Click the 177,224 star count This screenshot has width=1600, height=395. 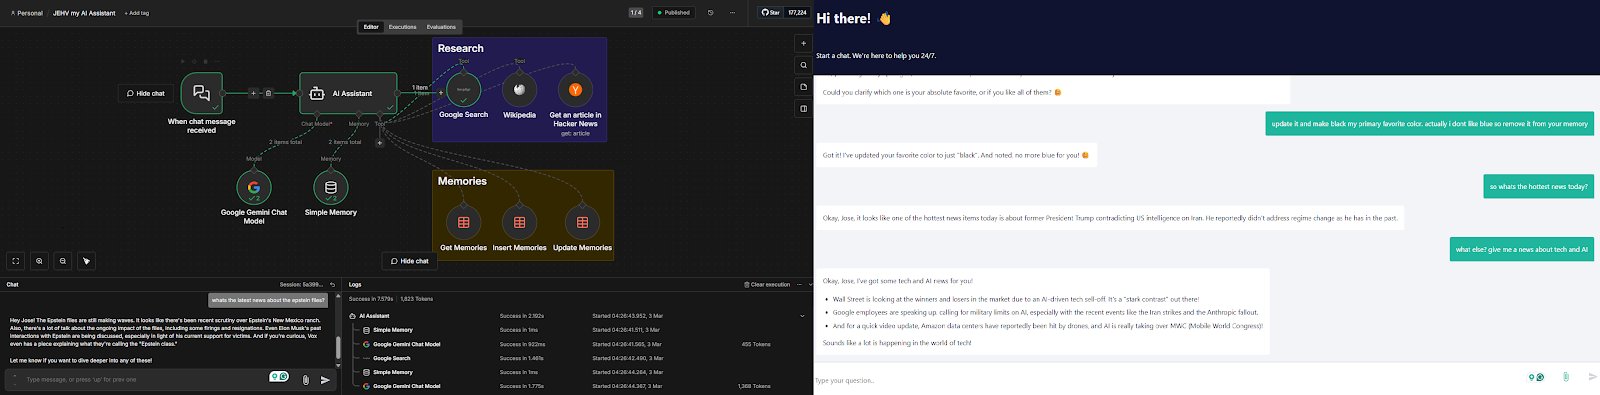tap(797, 13)
